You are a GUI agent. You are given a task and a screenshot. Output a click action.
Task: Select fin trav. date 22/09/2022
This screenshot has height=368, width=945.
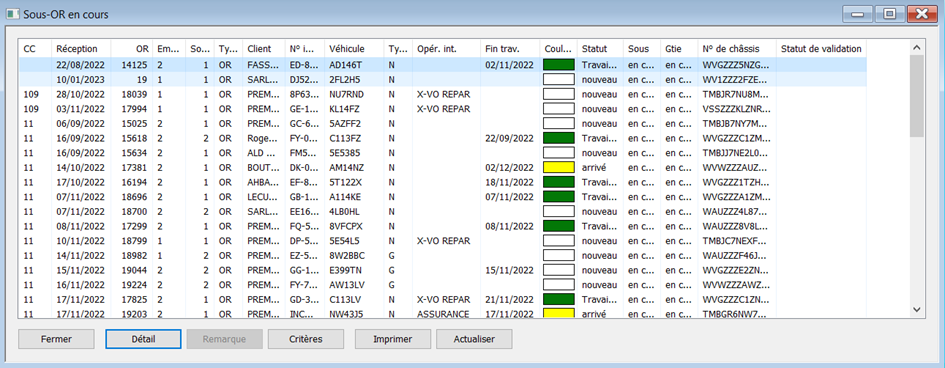pos(509,138)
